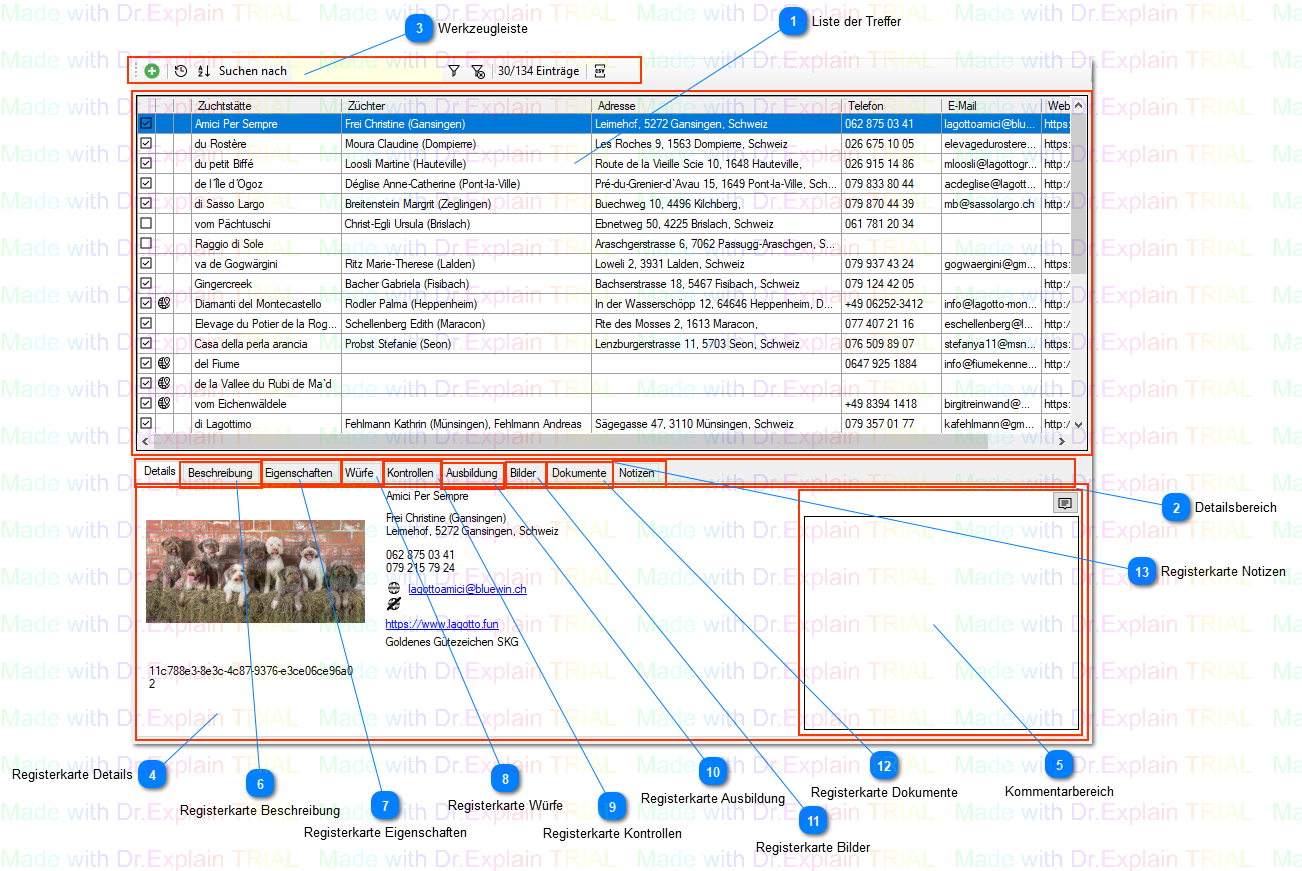Show the Bilder tab
The image size is (1302, 871).
point(523,473)
